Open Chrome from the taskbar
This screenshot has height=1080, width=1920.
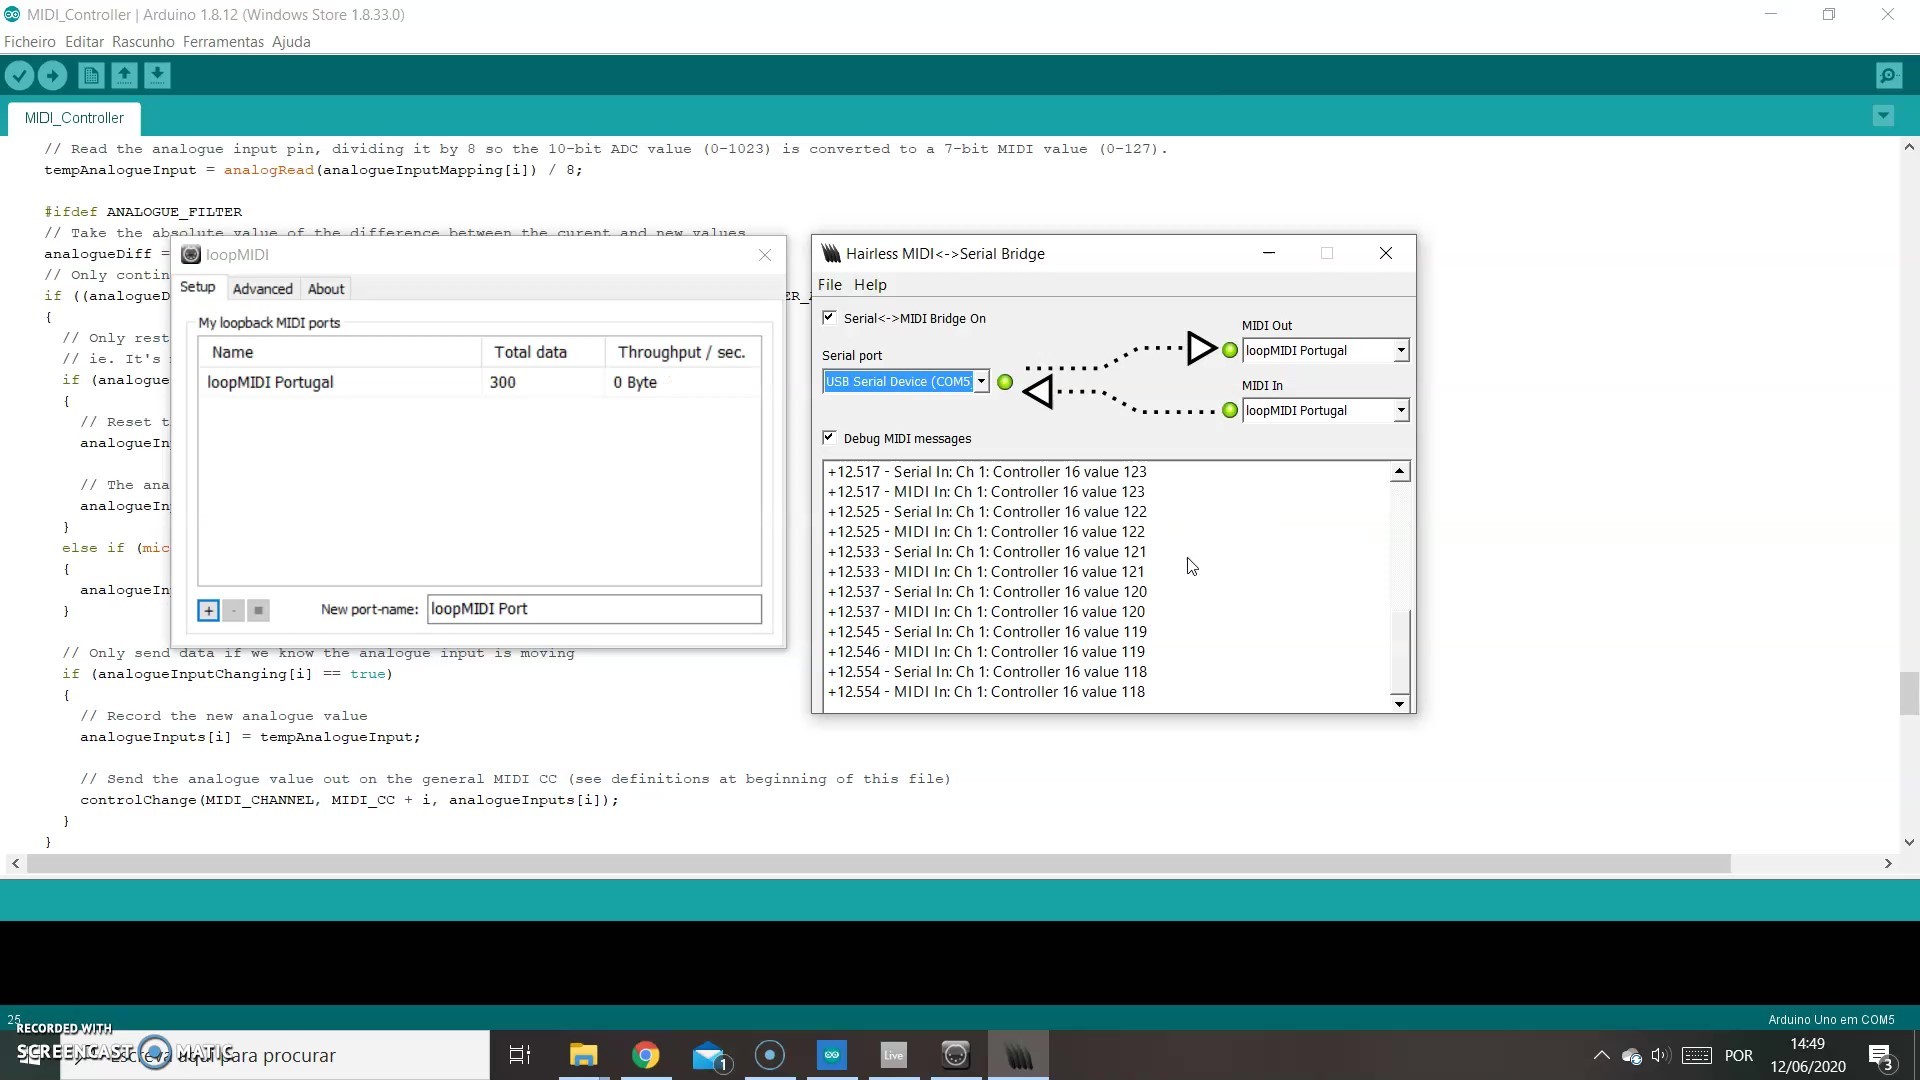[646, 1055]
